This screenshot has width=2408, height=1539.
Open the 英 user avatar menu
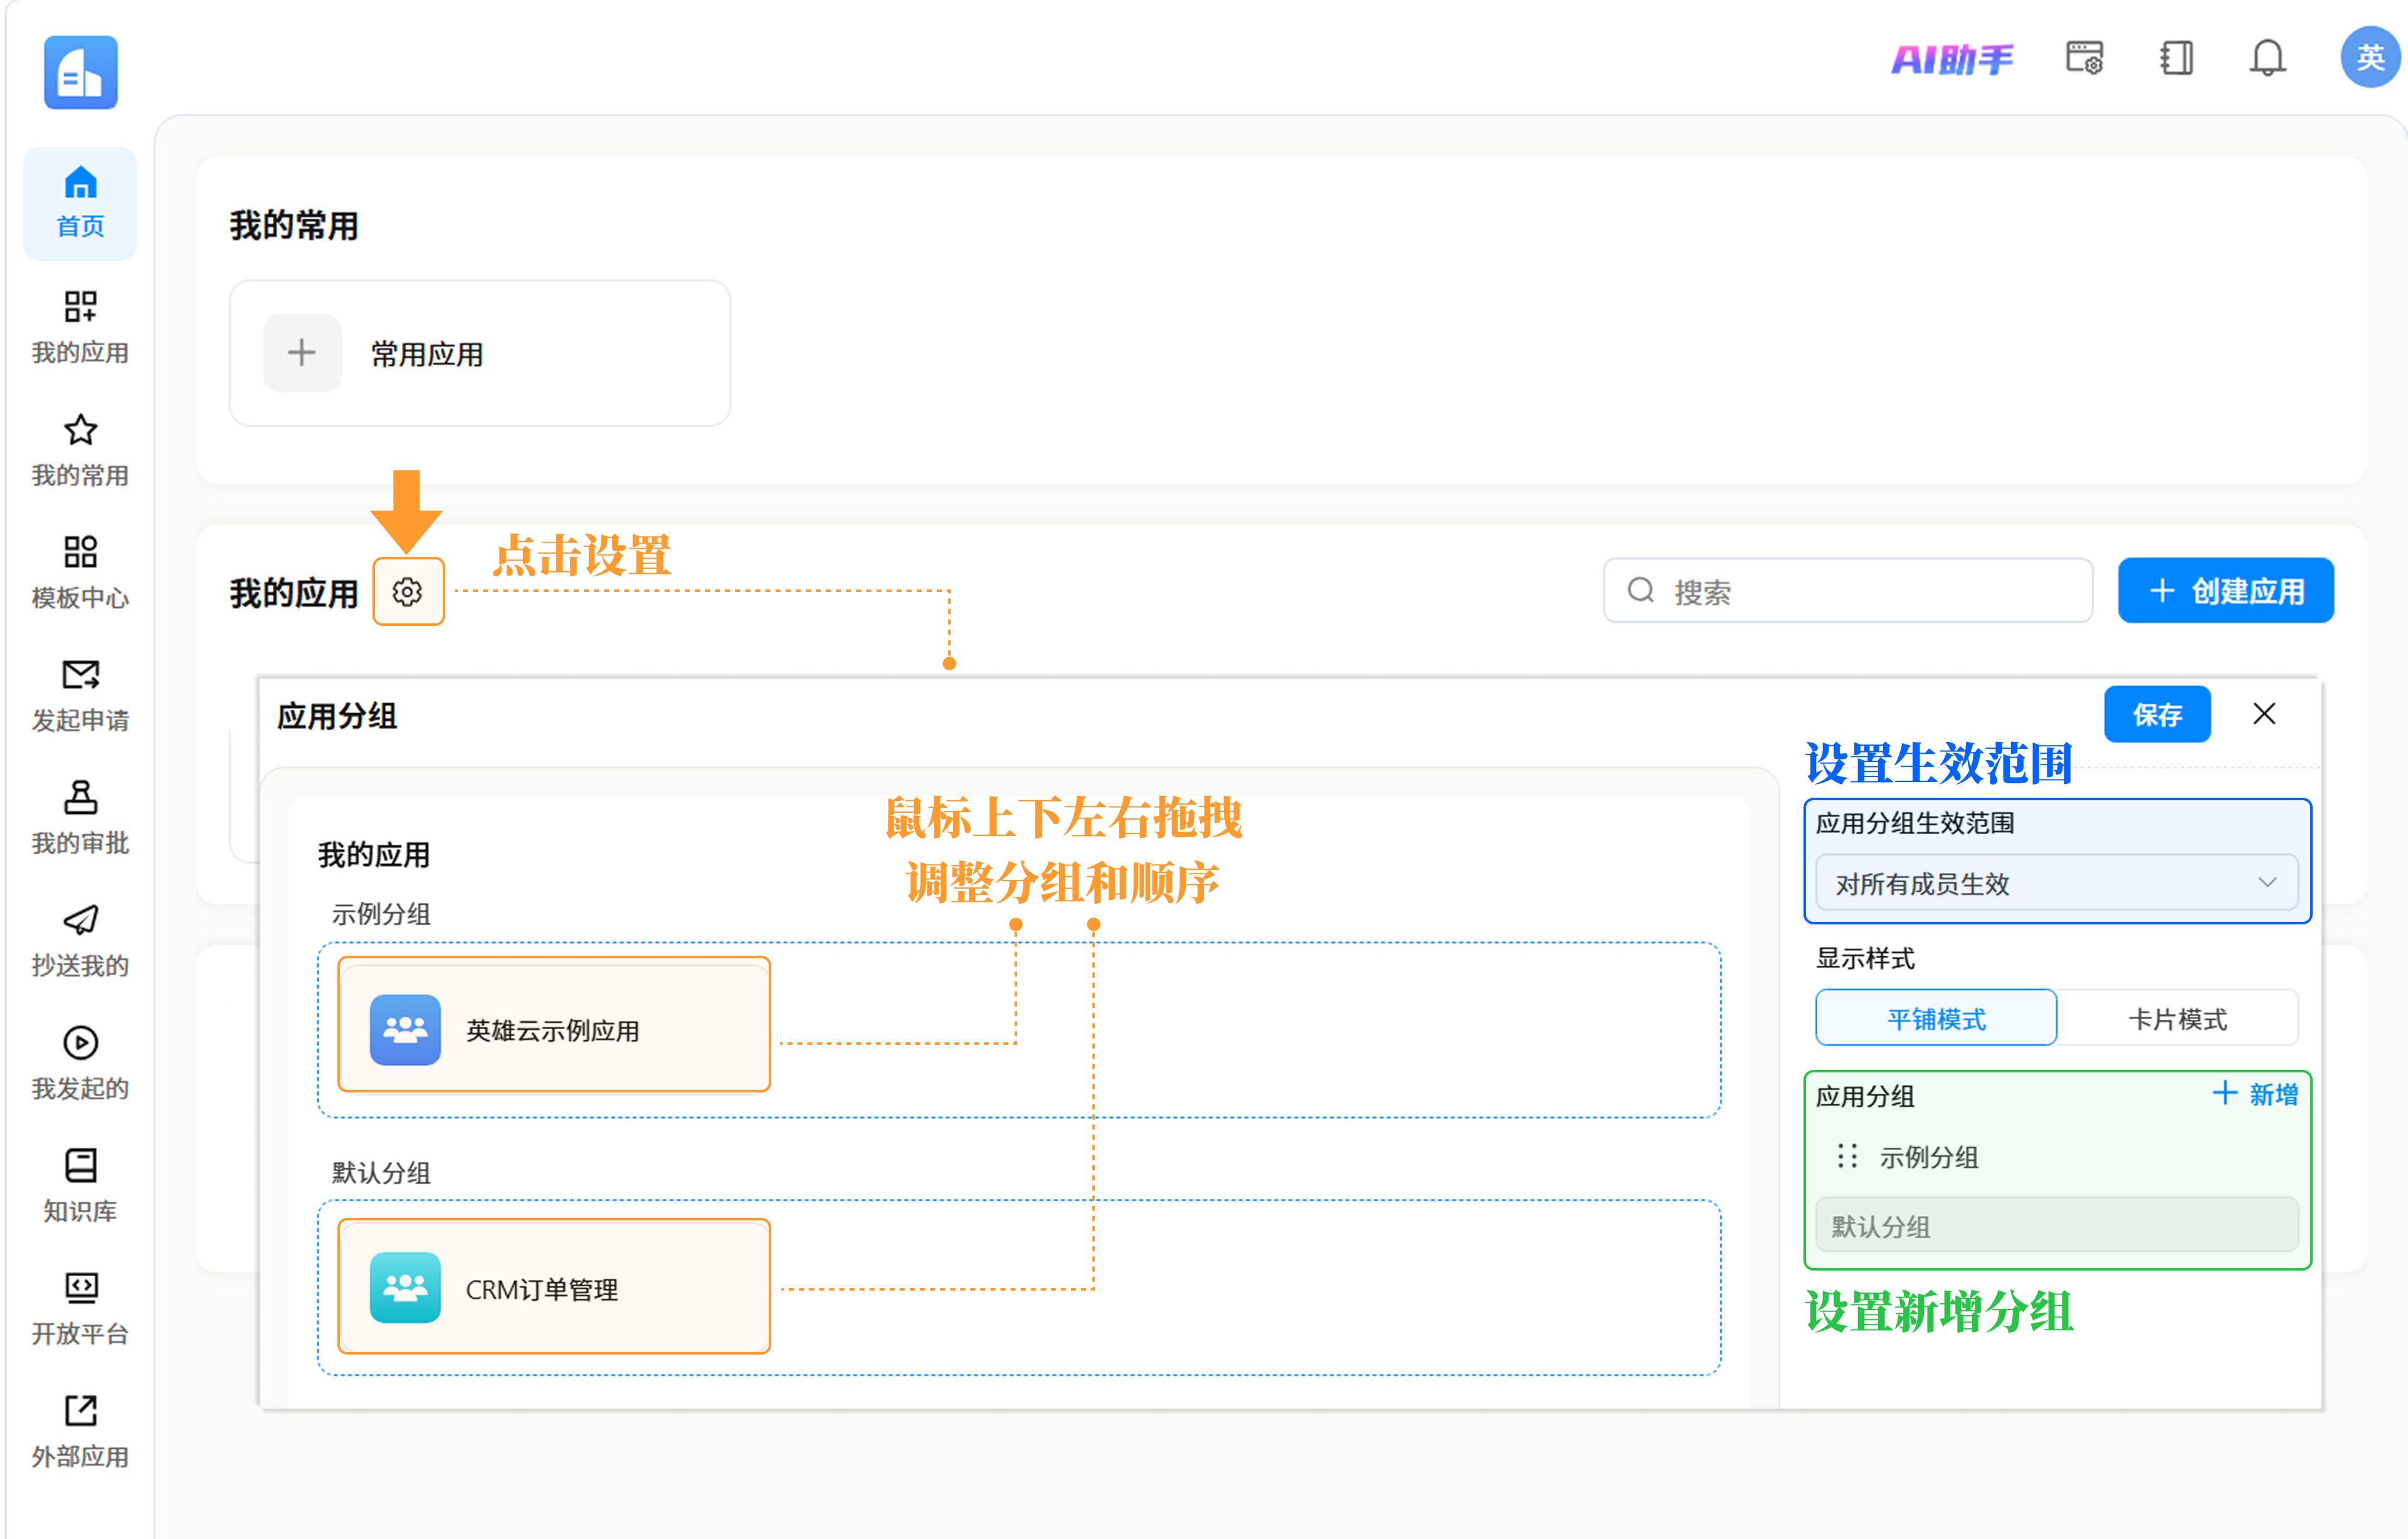pyautogui.click(x=2370, y=58)
